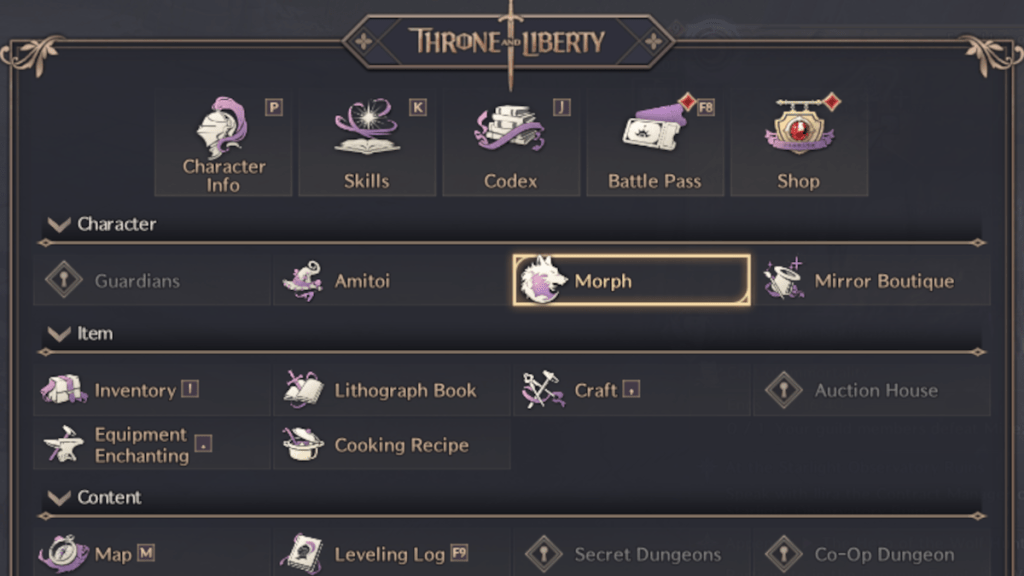This screenshot has height=576, width=1024.
Task: Open Map via the compass icon
Action: [x=63, y=554]
